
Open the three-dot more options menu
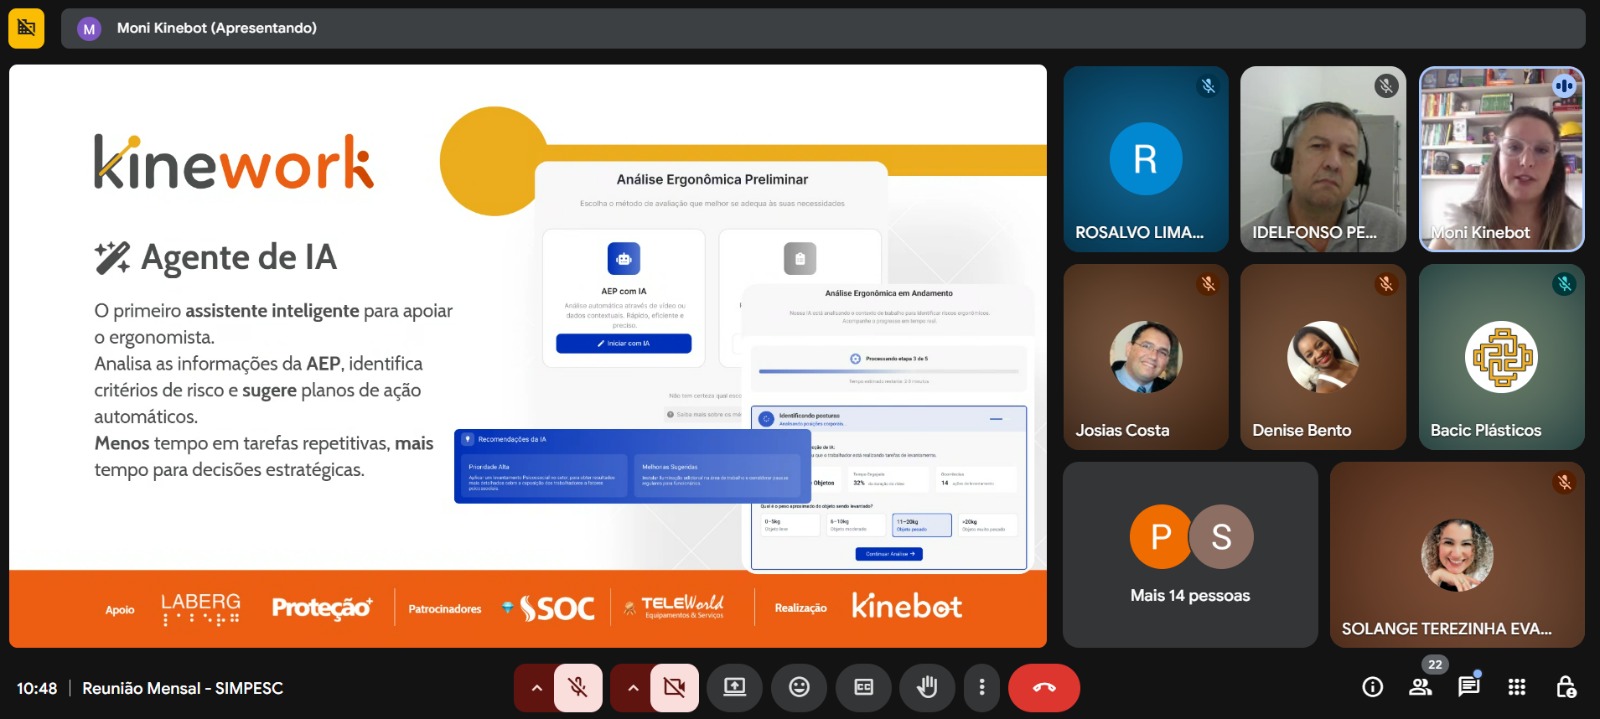click(982, 687)
